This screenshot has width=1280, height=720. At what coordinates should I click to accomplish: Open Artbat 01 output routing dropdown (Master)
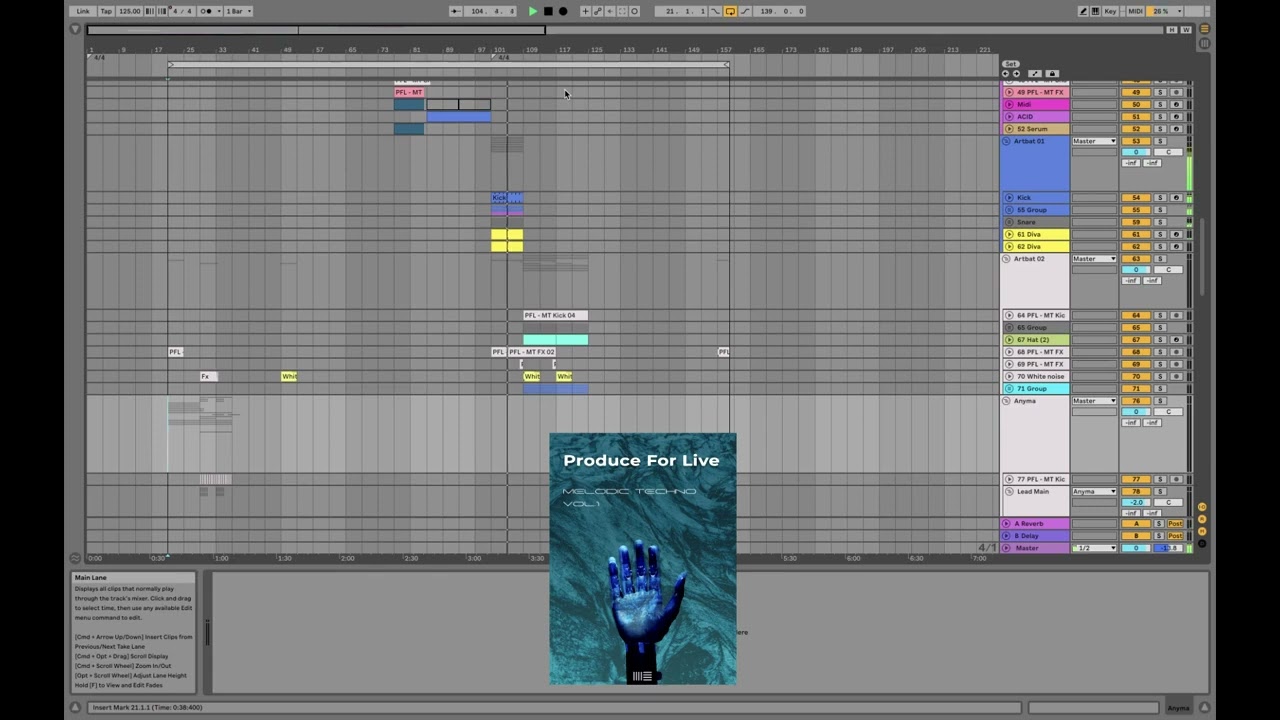pos(1094,141)
